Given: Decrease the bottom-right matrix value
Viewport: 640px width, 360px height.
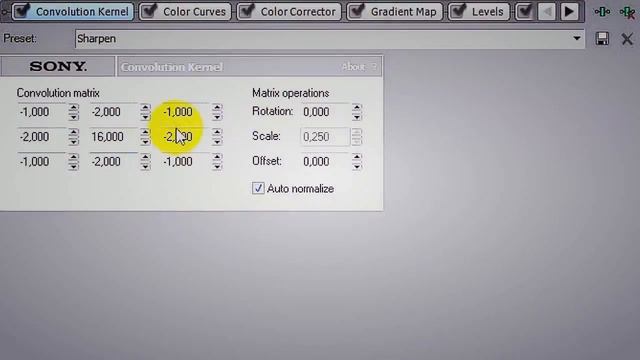Looking at the screenshot, I should [x=217, y=166].
